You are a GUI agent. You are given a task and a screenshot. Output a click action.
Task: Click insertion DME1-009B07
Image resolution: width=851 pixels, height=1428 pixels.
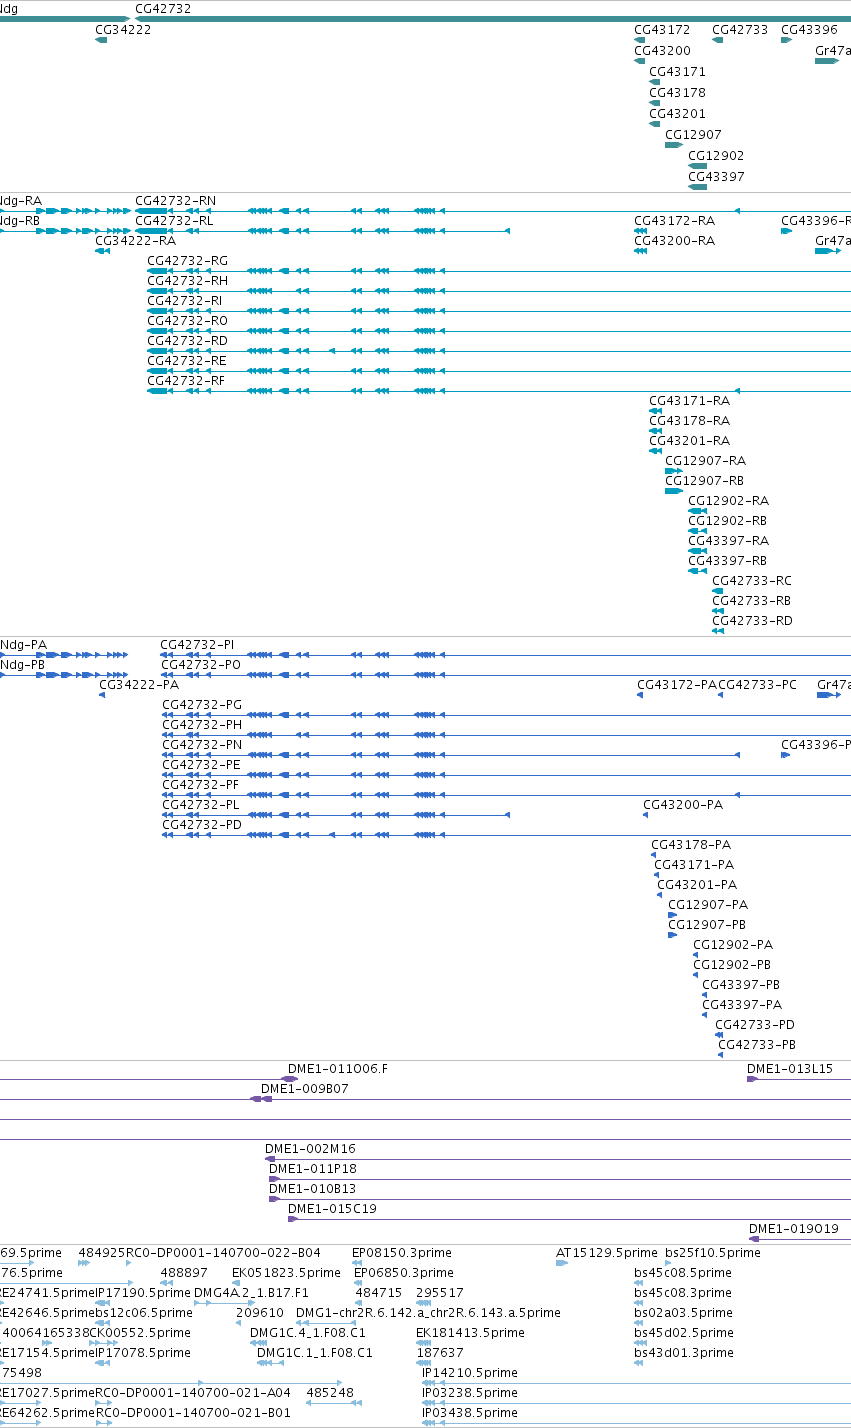[305, 1089]
